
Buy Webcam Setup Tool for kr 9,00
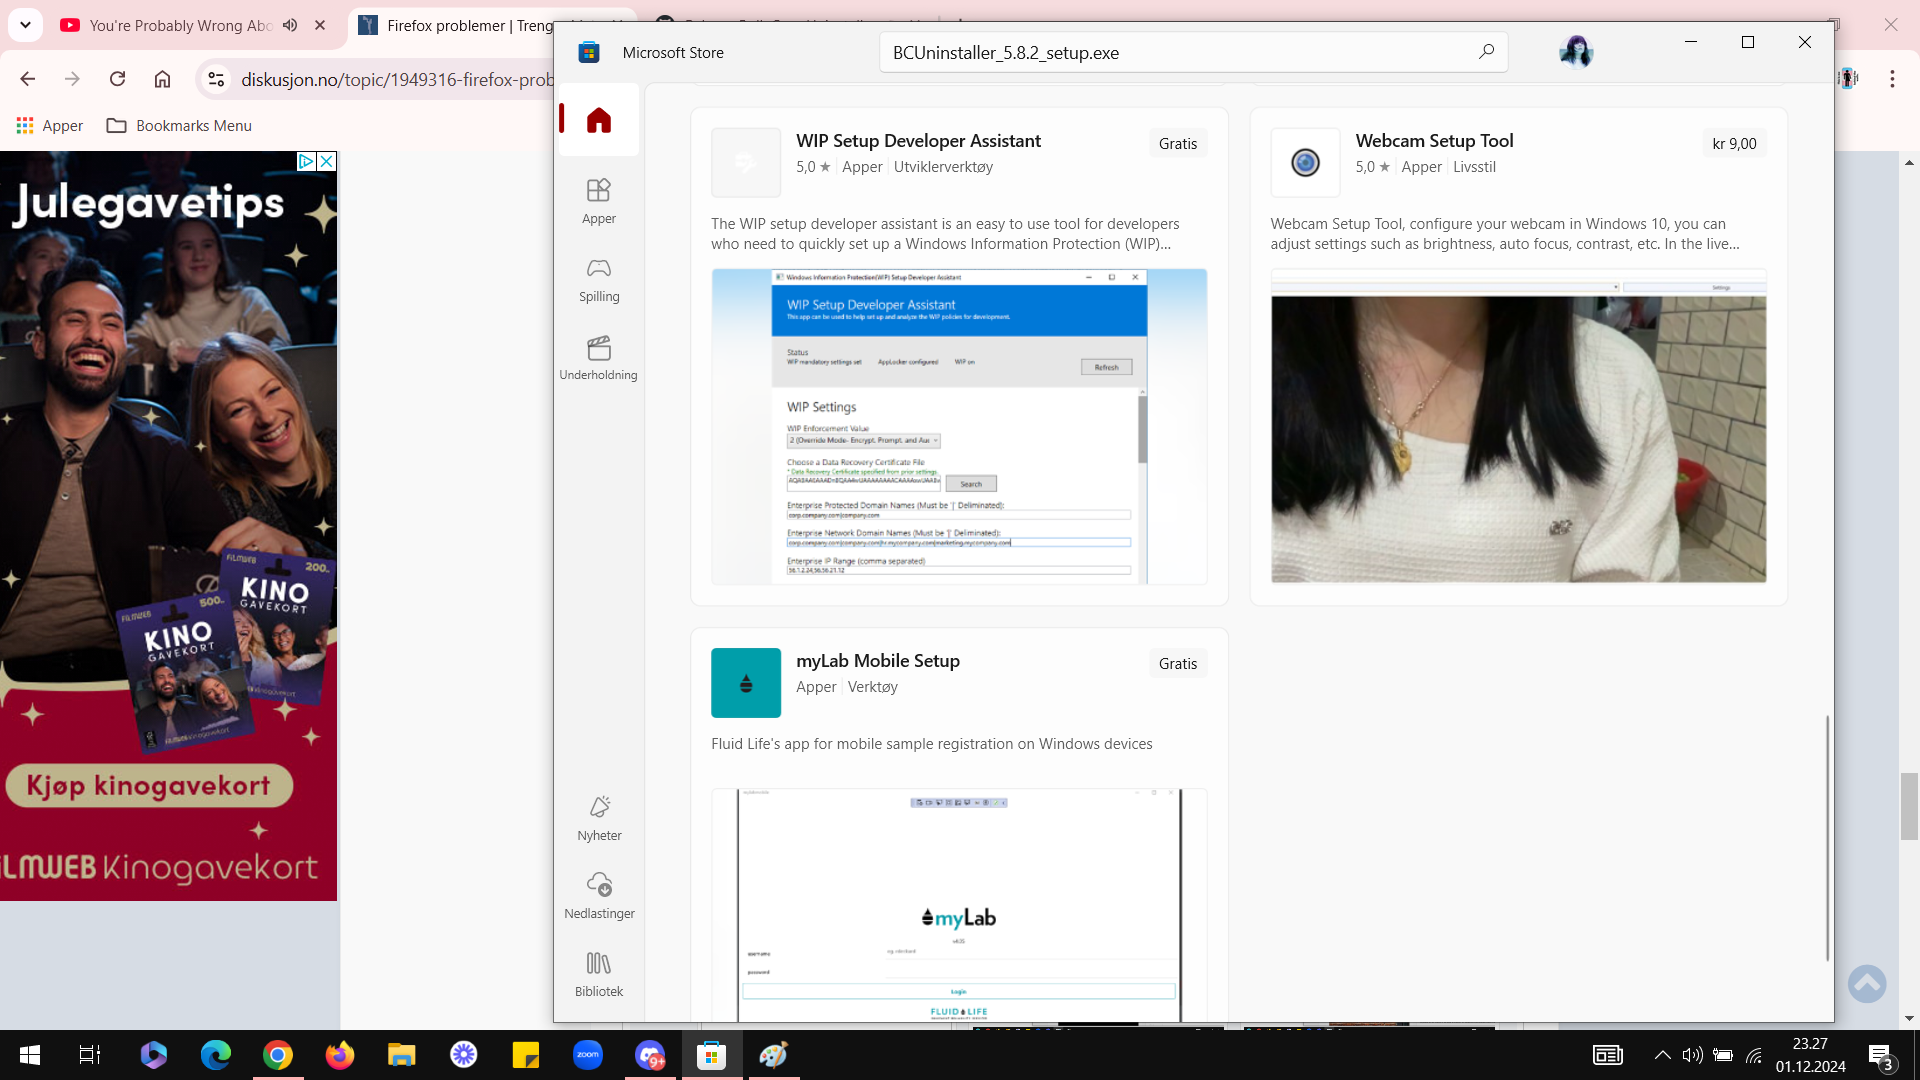1734,143
